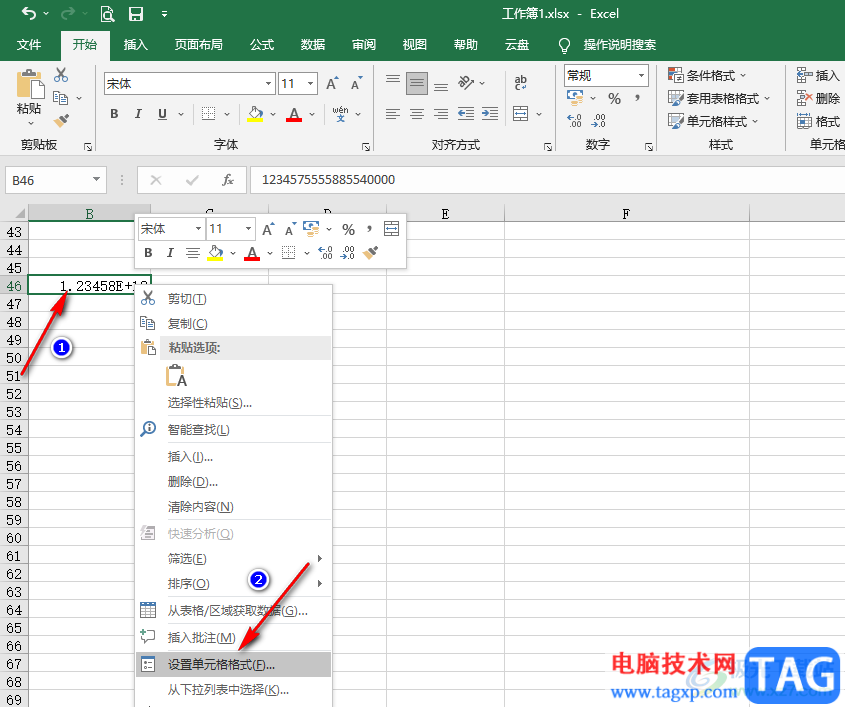The width and height of the screenshot is (845, 707).
Task: Increase font size in the ribbon
Action: (x=332, y=84)
